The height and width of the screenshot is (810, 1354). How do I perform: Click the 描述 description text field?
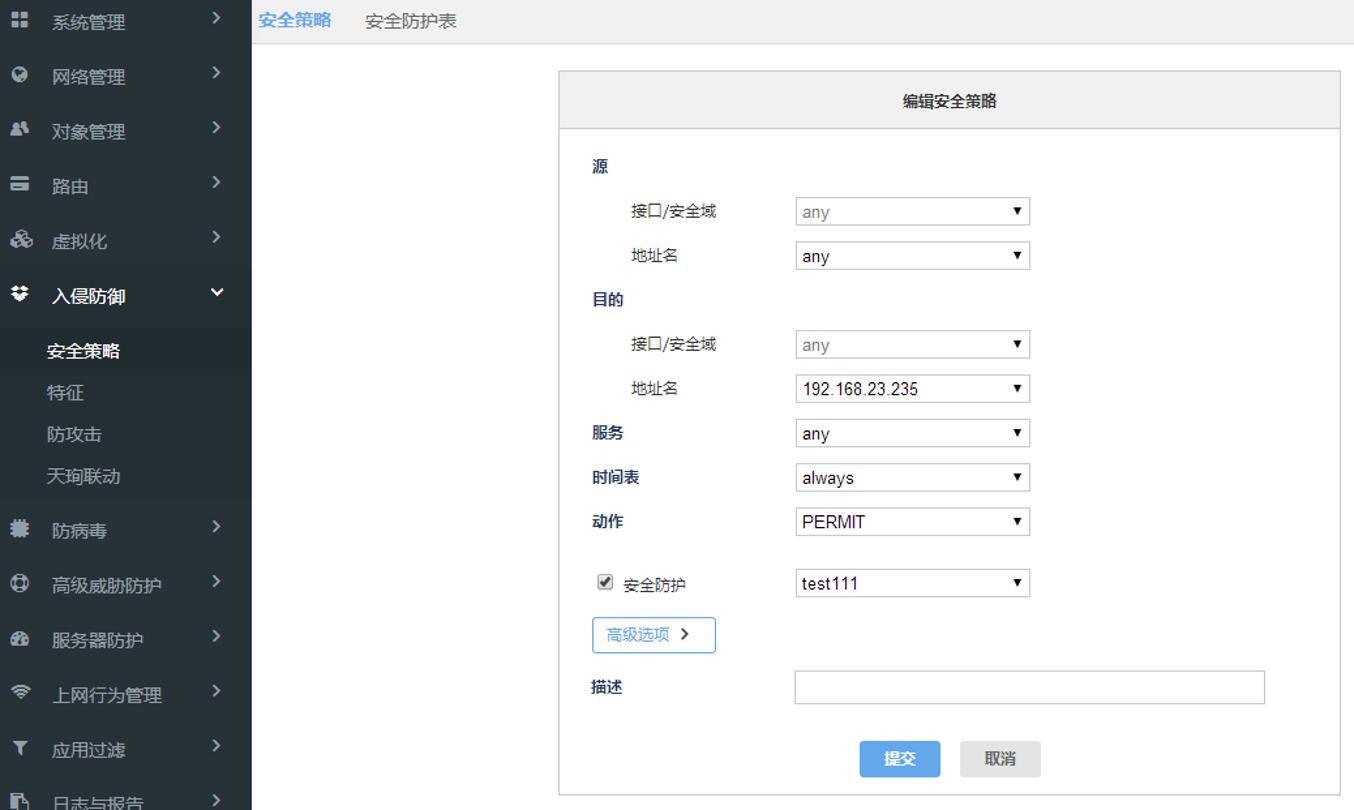click(x=1029, y=688)
